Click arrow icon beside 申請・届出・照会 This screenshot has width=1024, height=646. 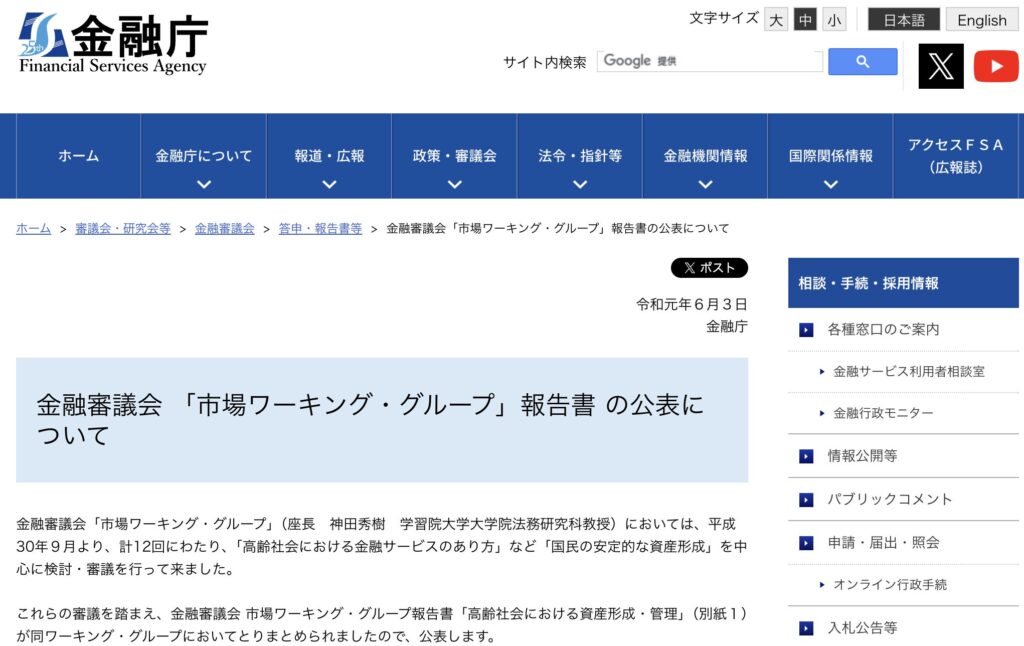click(807, 543)
